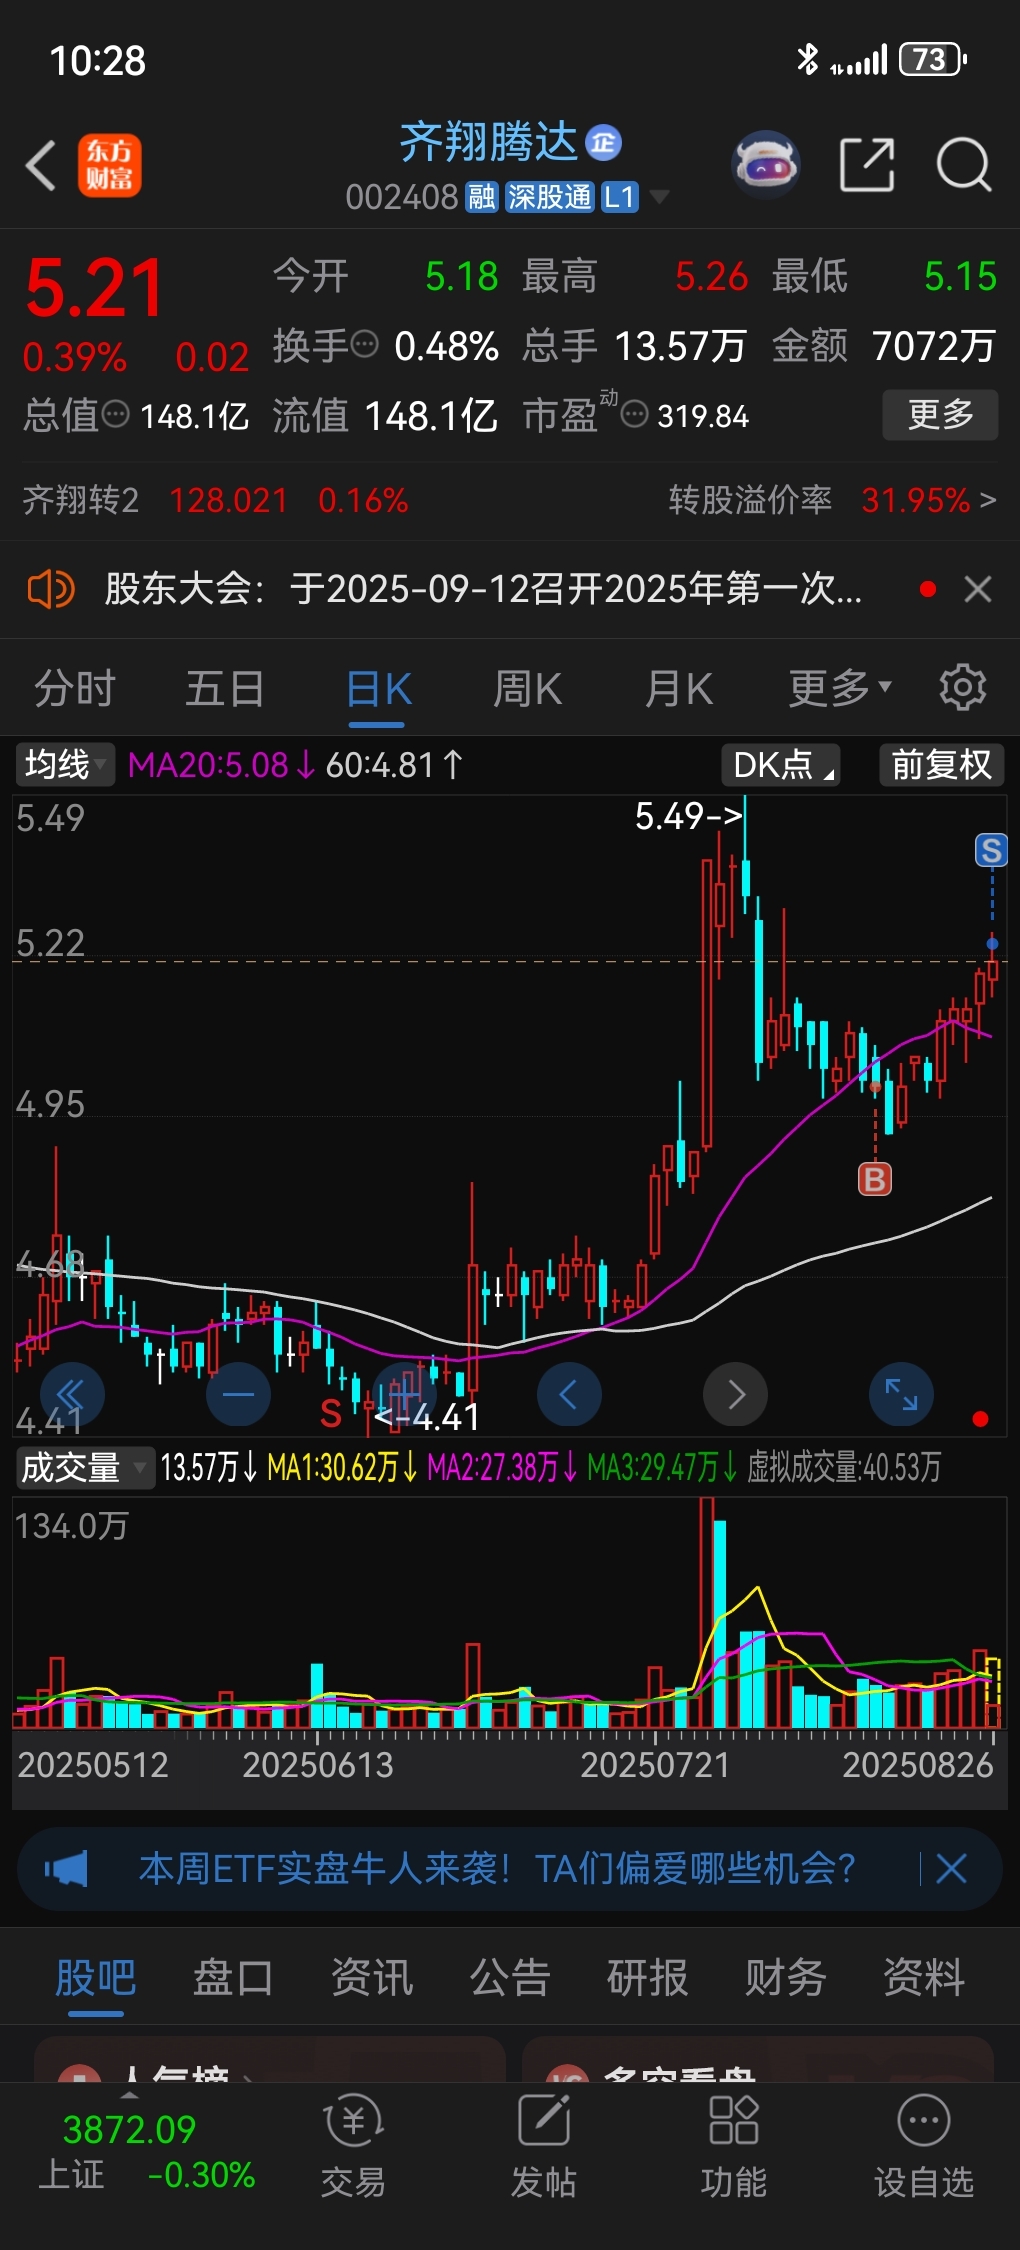Toggle the DK点 indicator
Viewport: 1020px width, 2250px height.
pos(781,765)
